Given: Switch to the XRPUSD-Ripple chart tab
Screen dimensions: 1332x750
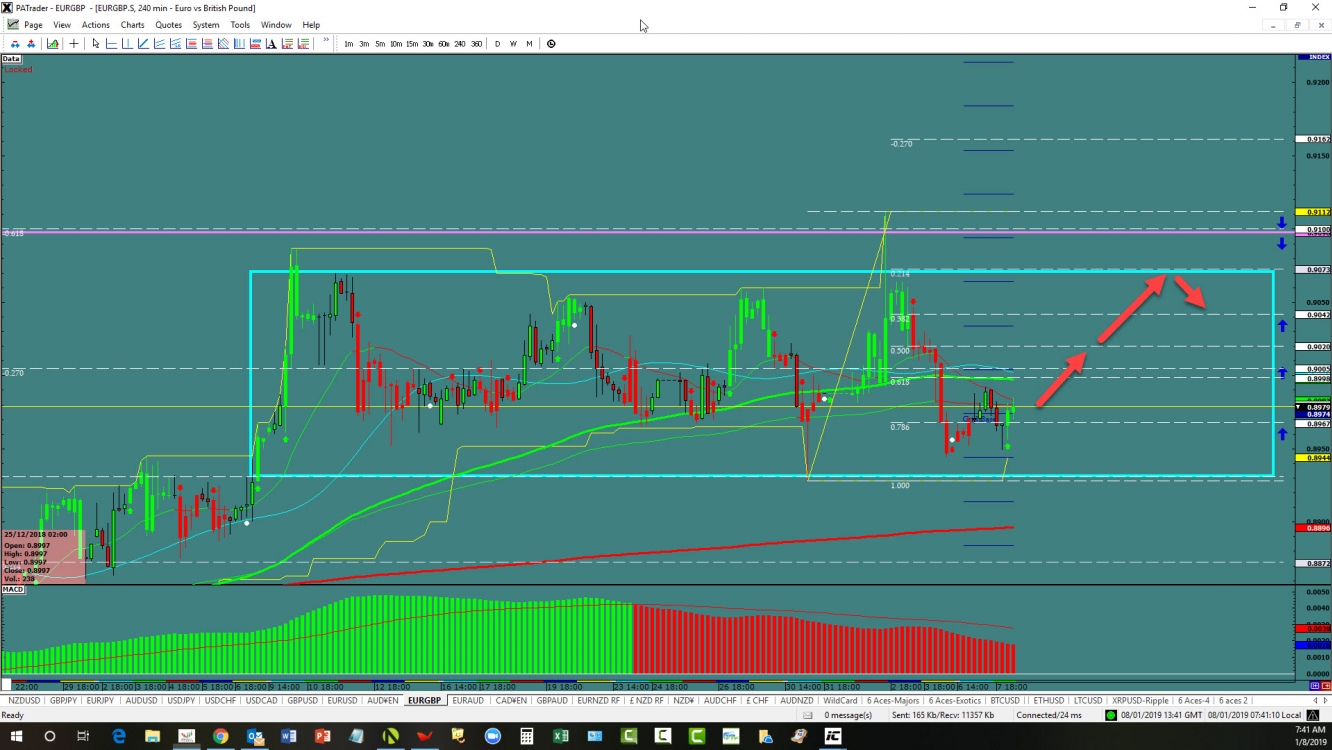Looking at the screenshot, I should click(1141, 701).
